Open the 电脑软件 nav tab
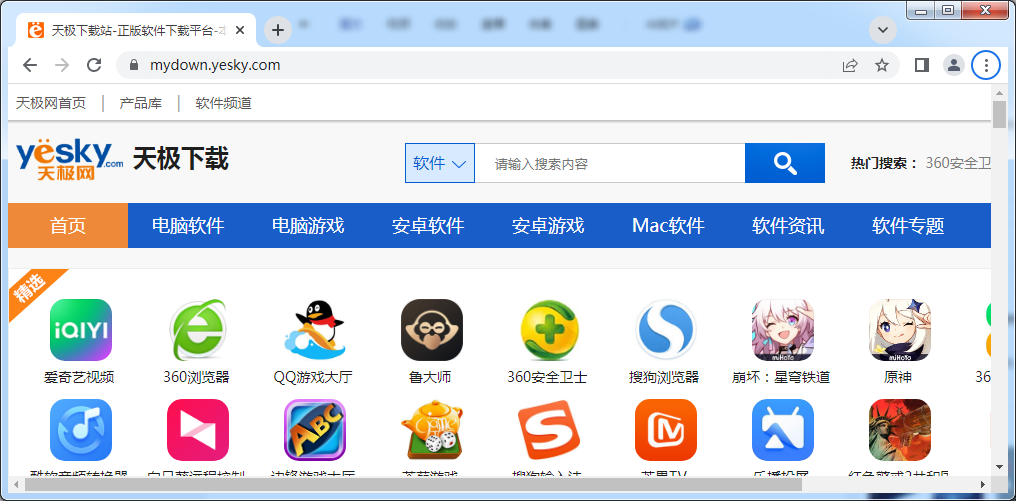 coord(188,226)
